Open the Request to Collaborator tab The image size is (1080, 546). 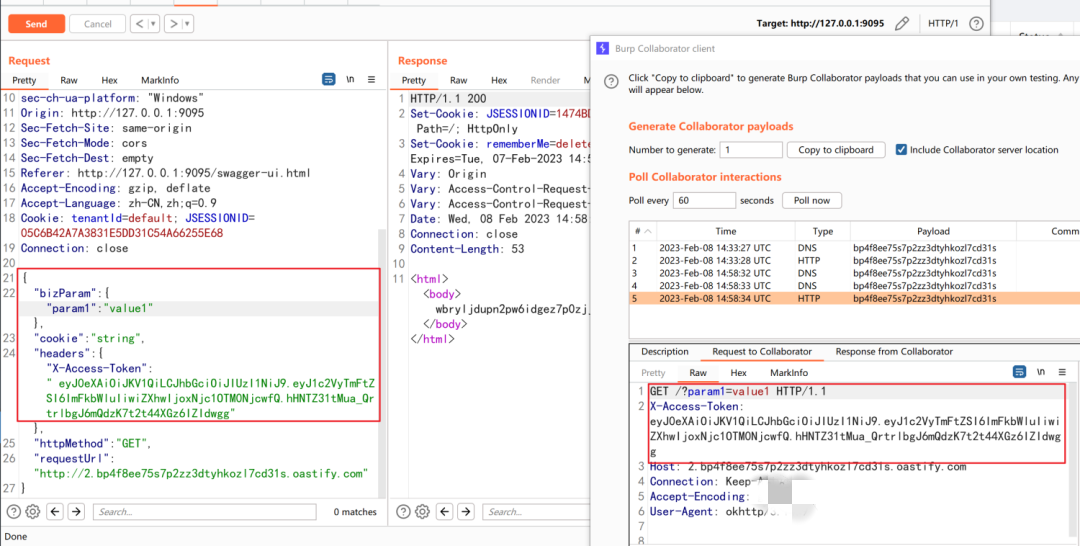762,351
